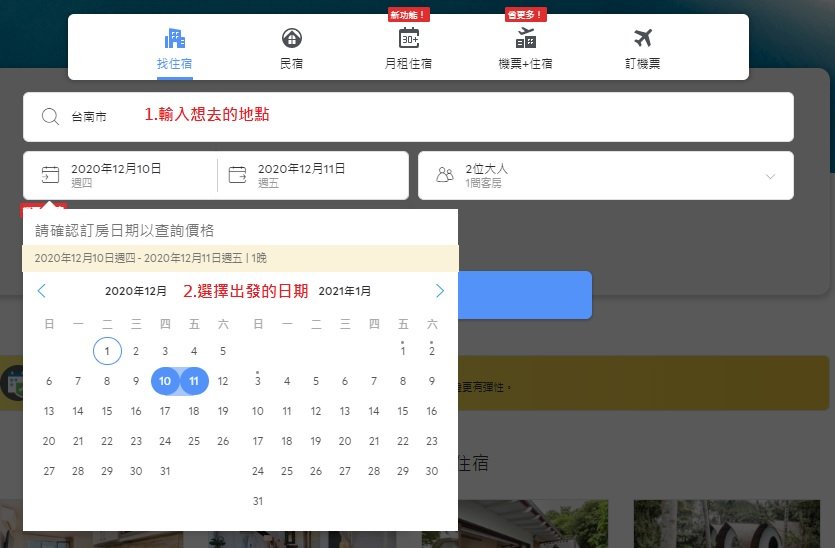Click the 2021年1月 month heading
835x548 pixels.
(x=345, y=291)
